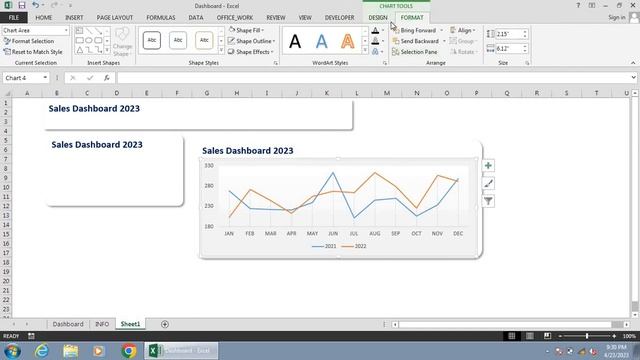Click Excel Help question mark
640x360 pixels.
[578, 6]
